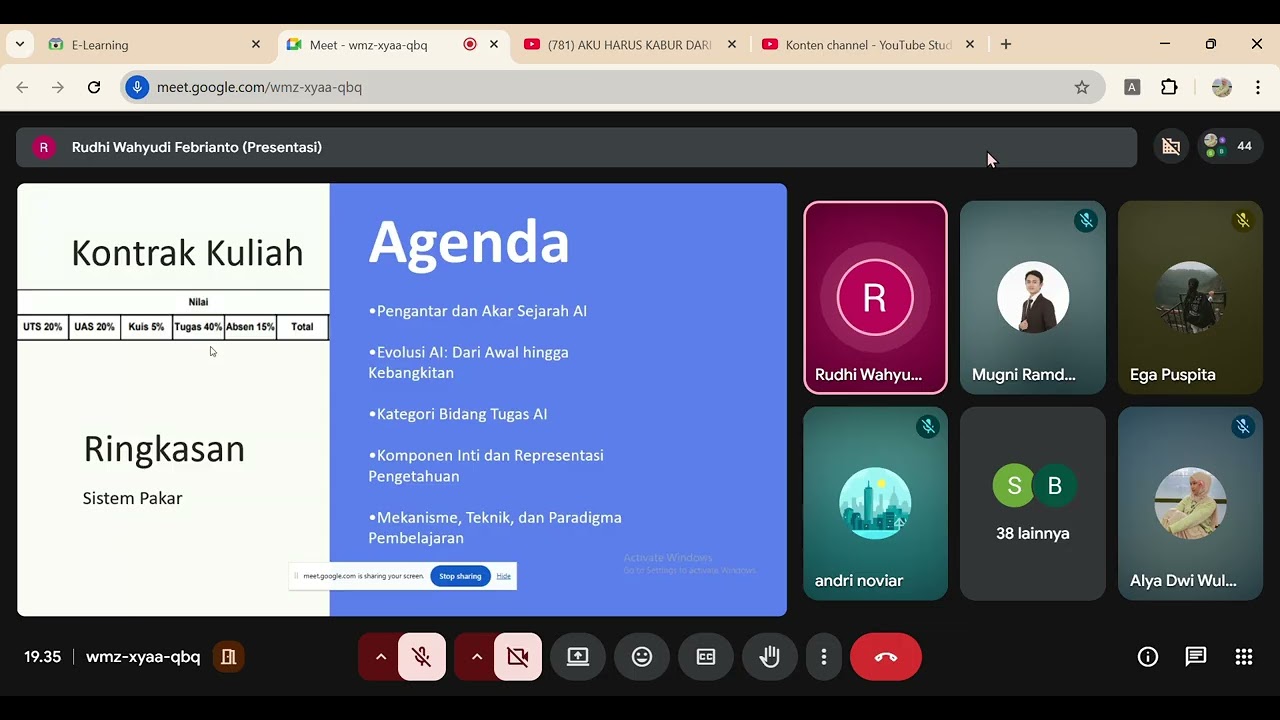Screen dimensions: 1280x720
Task: Close the AKU HARUS KABUR tab
Action: [x=732, y=45]
